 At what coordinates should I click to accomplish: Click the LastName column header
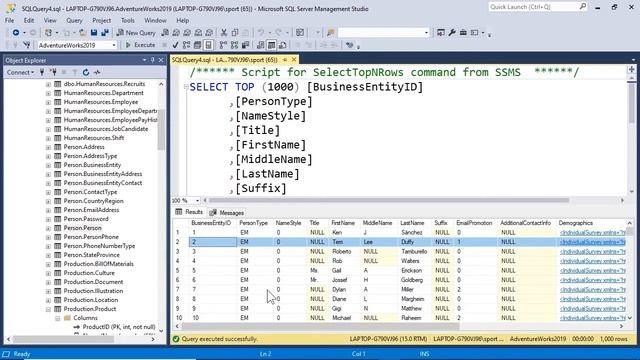coord(412,223)
